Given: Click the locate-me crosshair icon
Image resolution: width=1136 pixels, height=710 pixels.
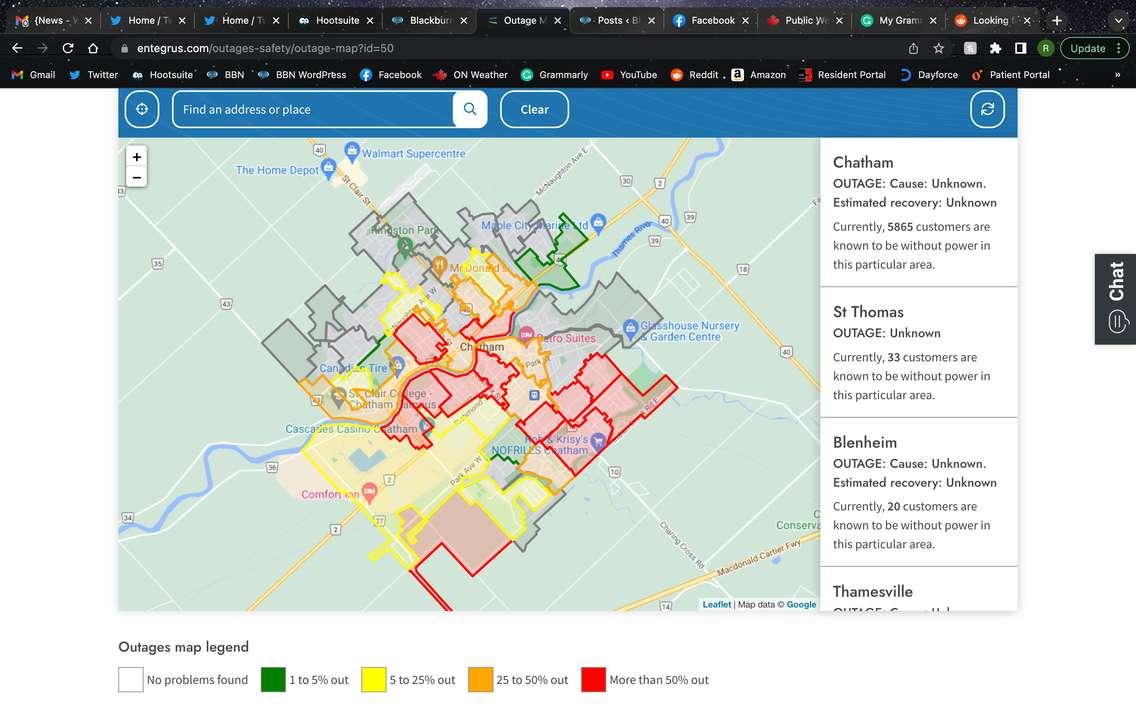Looking at the screenshot, I should 142,109.
